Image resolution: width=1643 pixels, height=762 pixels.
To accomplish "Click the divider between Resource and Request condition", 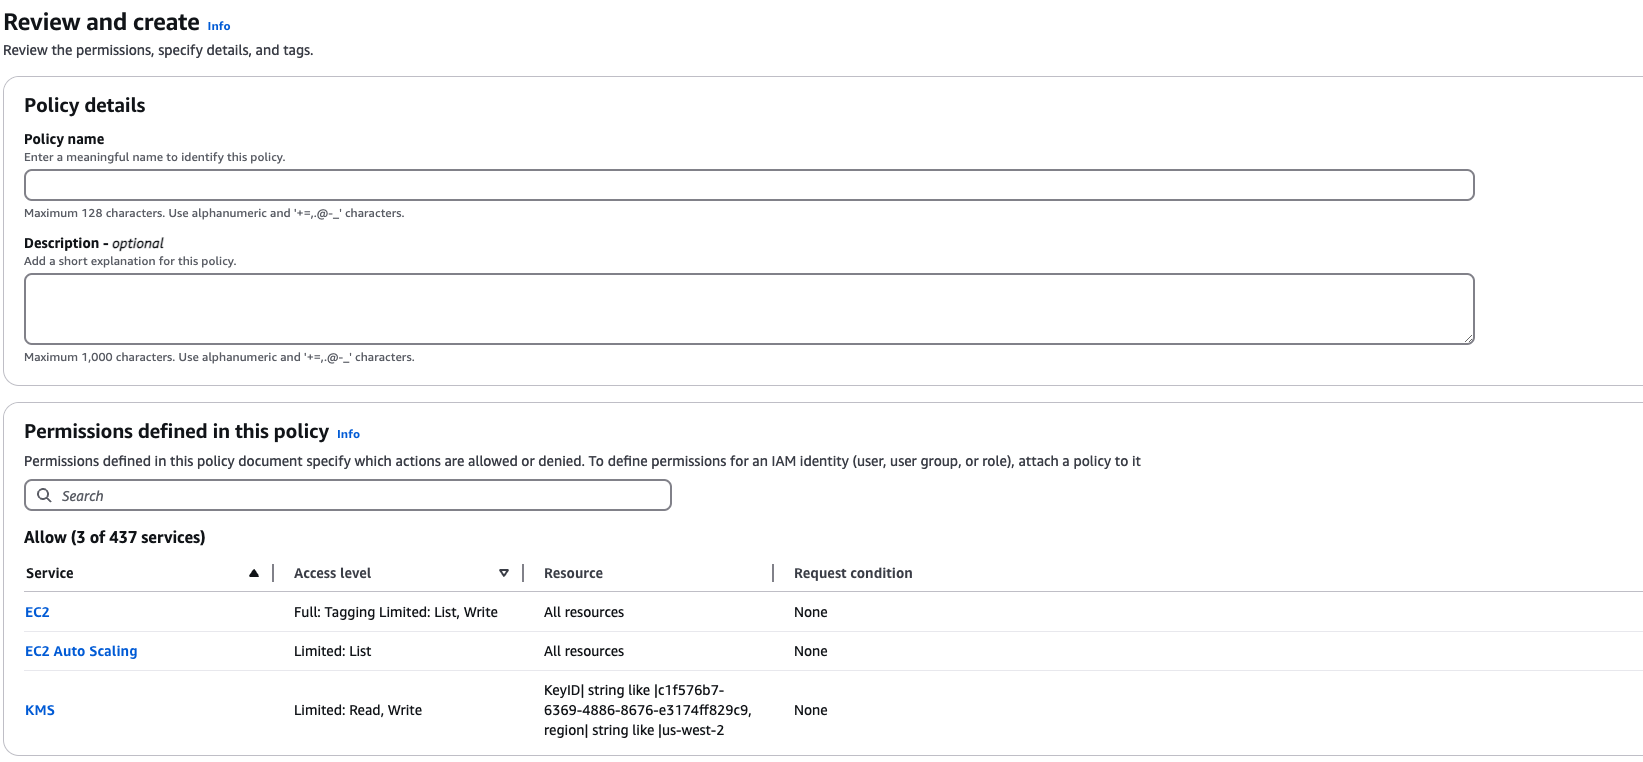I will click(x=773, y=573).
